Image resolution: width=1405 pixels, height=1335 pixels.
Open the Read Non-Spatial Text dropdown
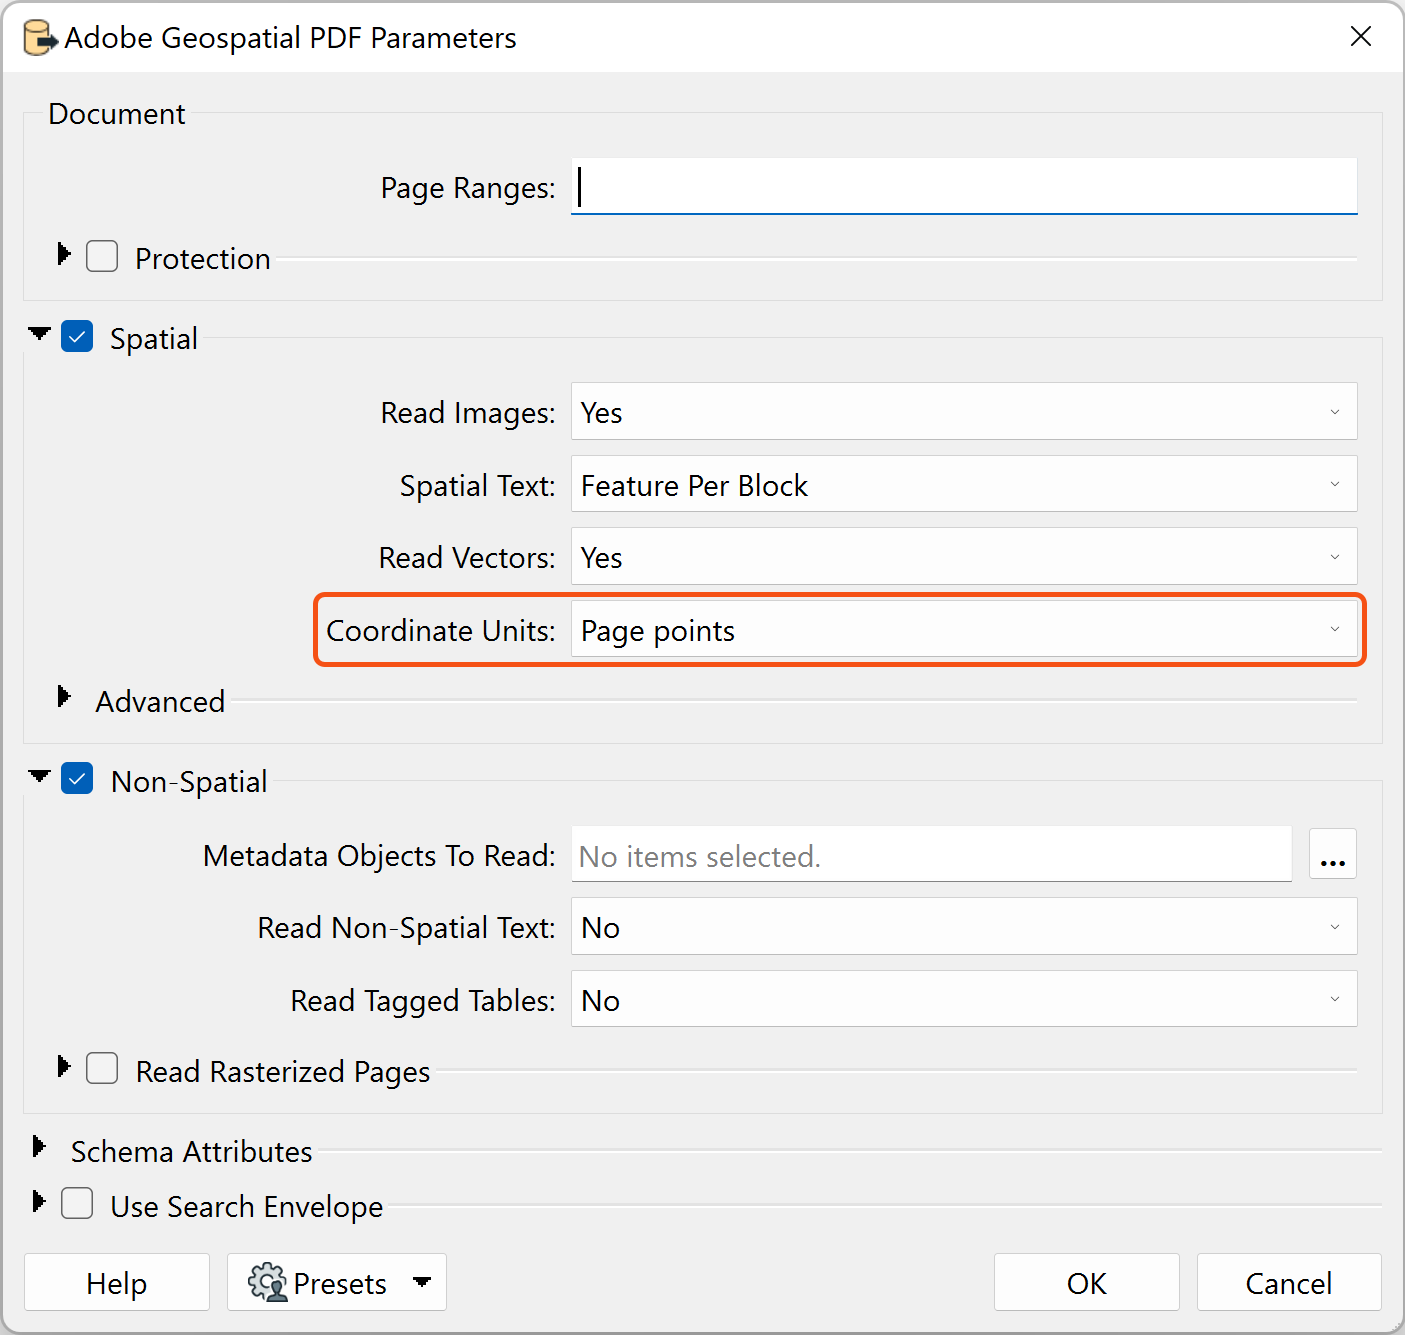tap(964, 926)
